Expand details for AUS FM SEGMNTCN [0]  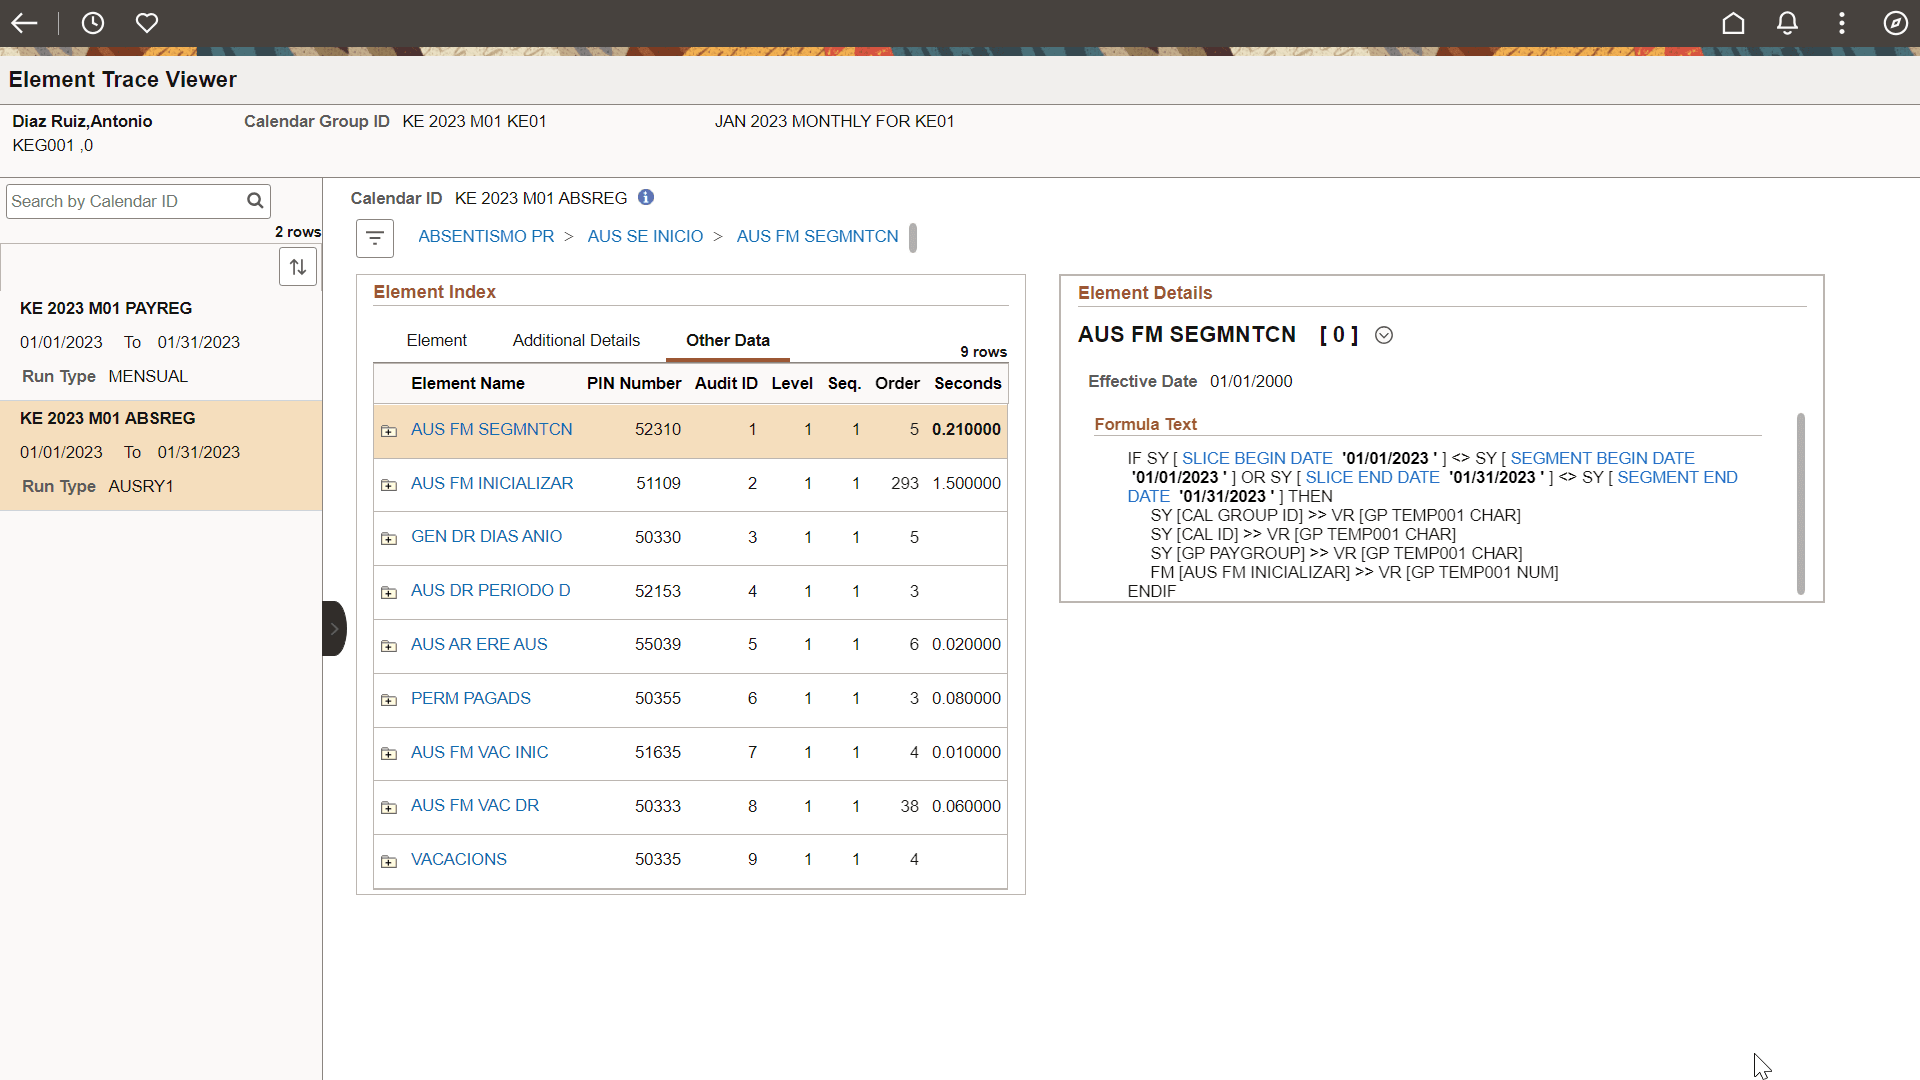point(1384,335)
